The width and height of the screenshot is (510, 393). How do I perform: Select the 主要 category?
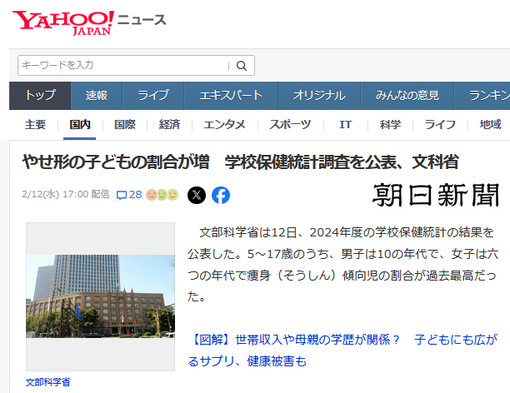pyautogui.click(x=35, y=125)
